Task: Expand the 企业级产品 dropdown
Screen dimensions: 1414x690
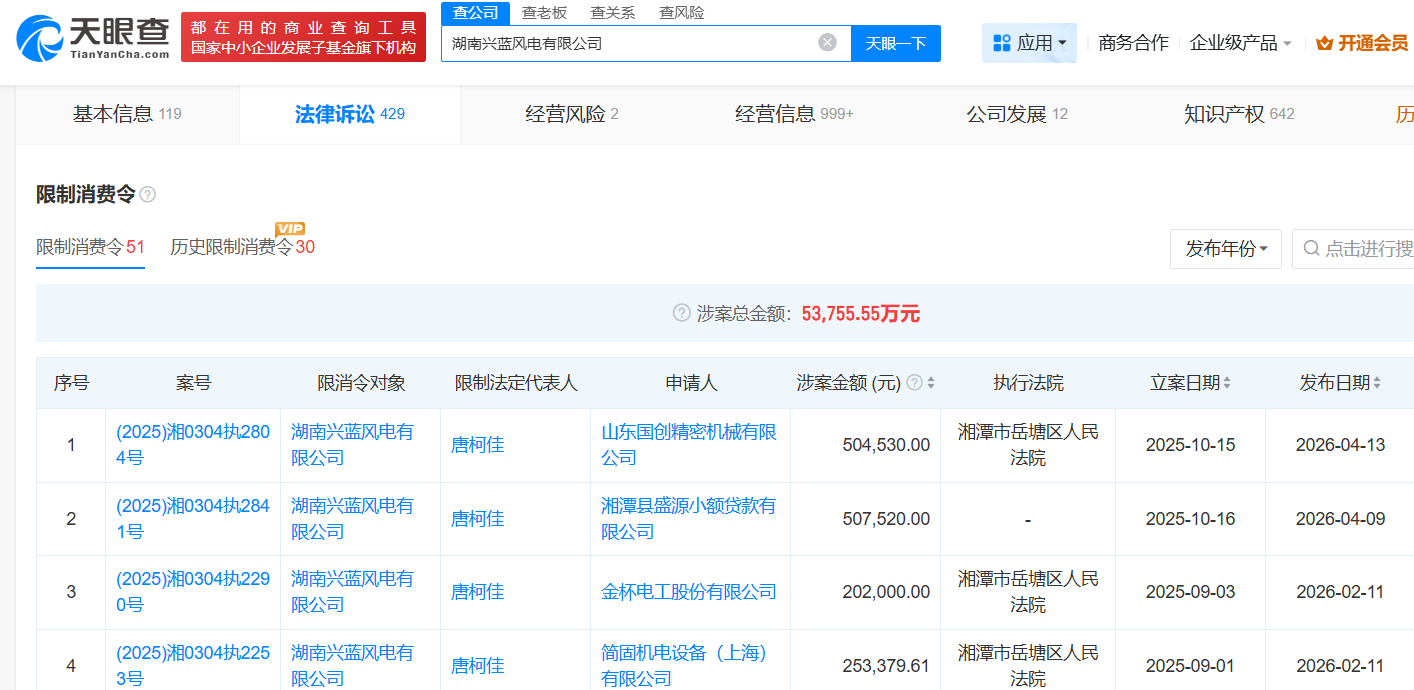Action: [x=1240, y=43]
